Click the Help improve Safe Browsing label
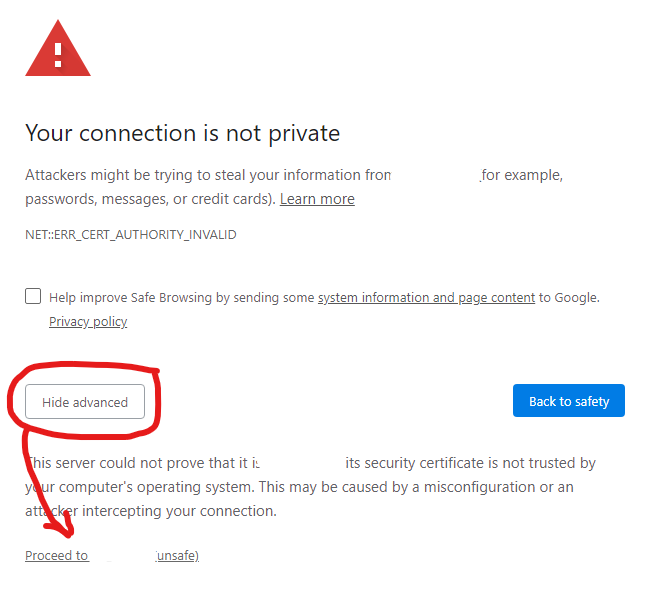The height and width of the screenshot is (612, 648). [x=182, y=297]
